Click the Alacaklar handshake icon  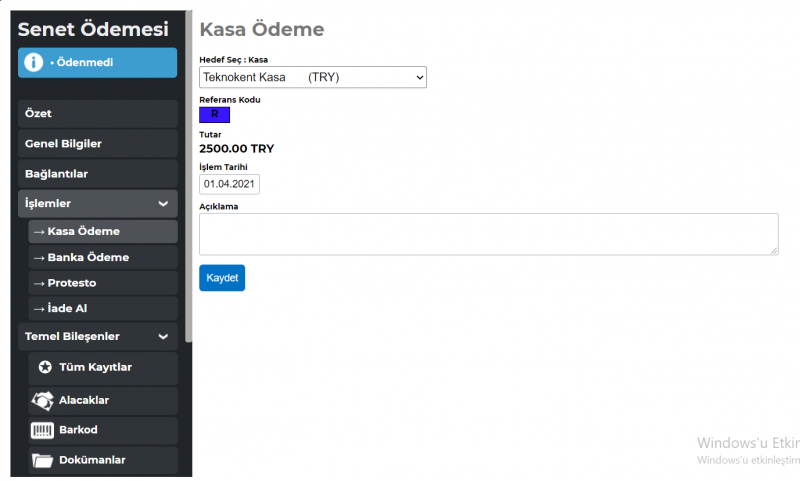[x=42, y=400]
